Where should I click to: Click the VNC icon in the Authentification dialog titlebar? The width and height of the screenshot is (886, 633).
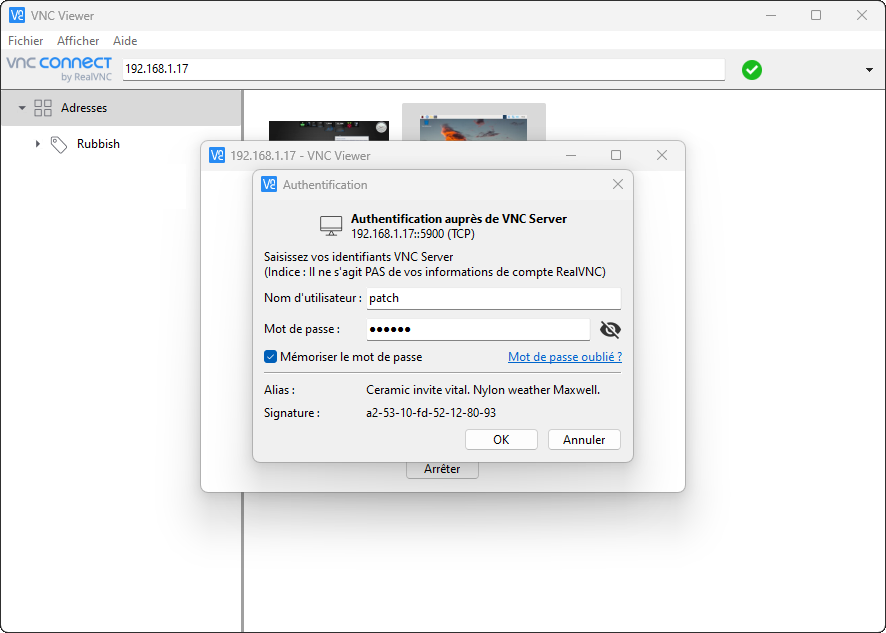[268, 184]
